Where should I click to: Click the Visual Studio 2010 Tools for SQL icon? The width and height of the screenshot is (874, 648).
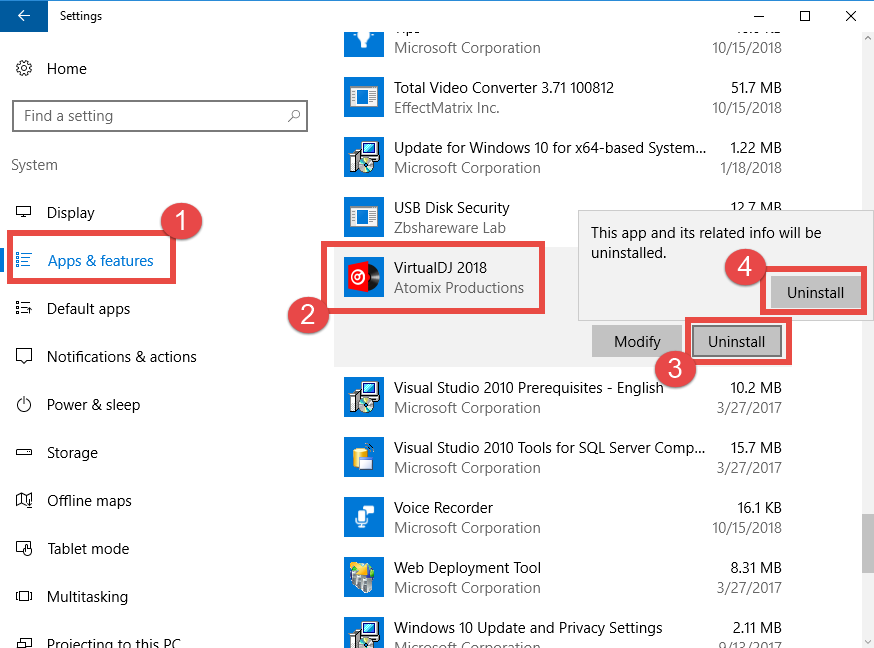pyautogui.click(x=364, y=457)
